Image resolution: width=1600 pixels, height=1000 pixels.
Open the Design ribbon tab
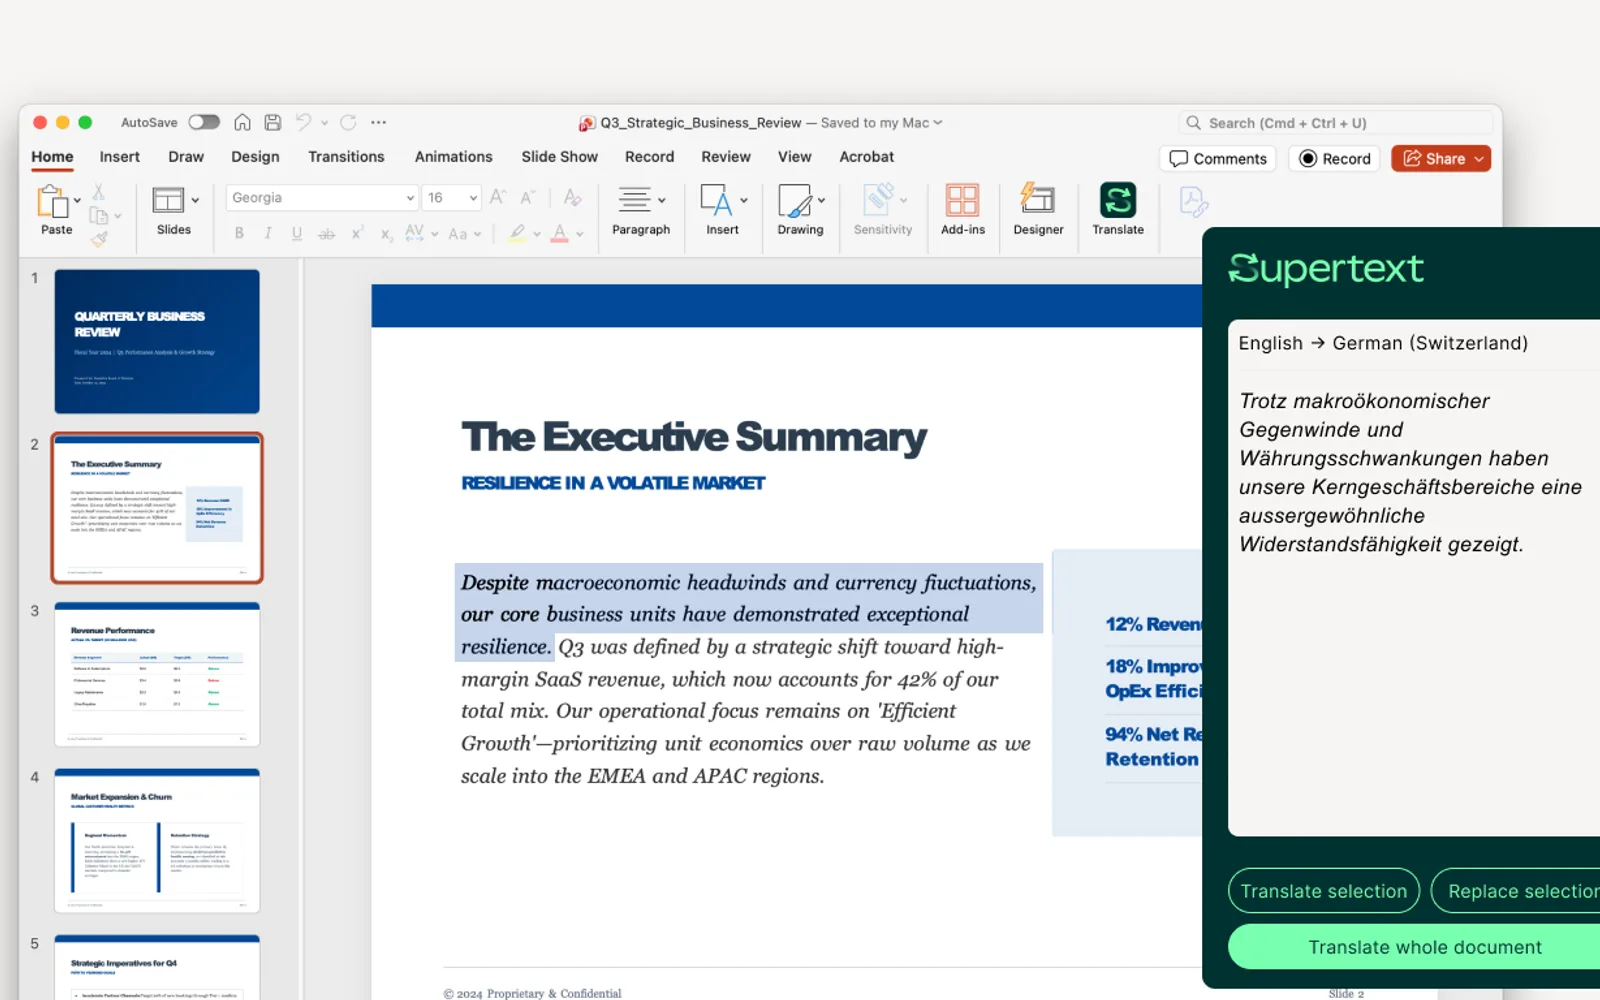pos(255,157)
